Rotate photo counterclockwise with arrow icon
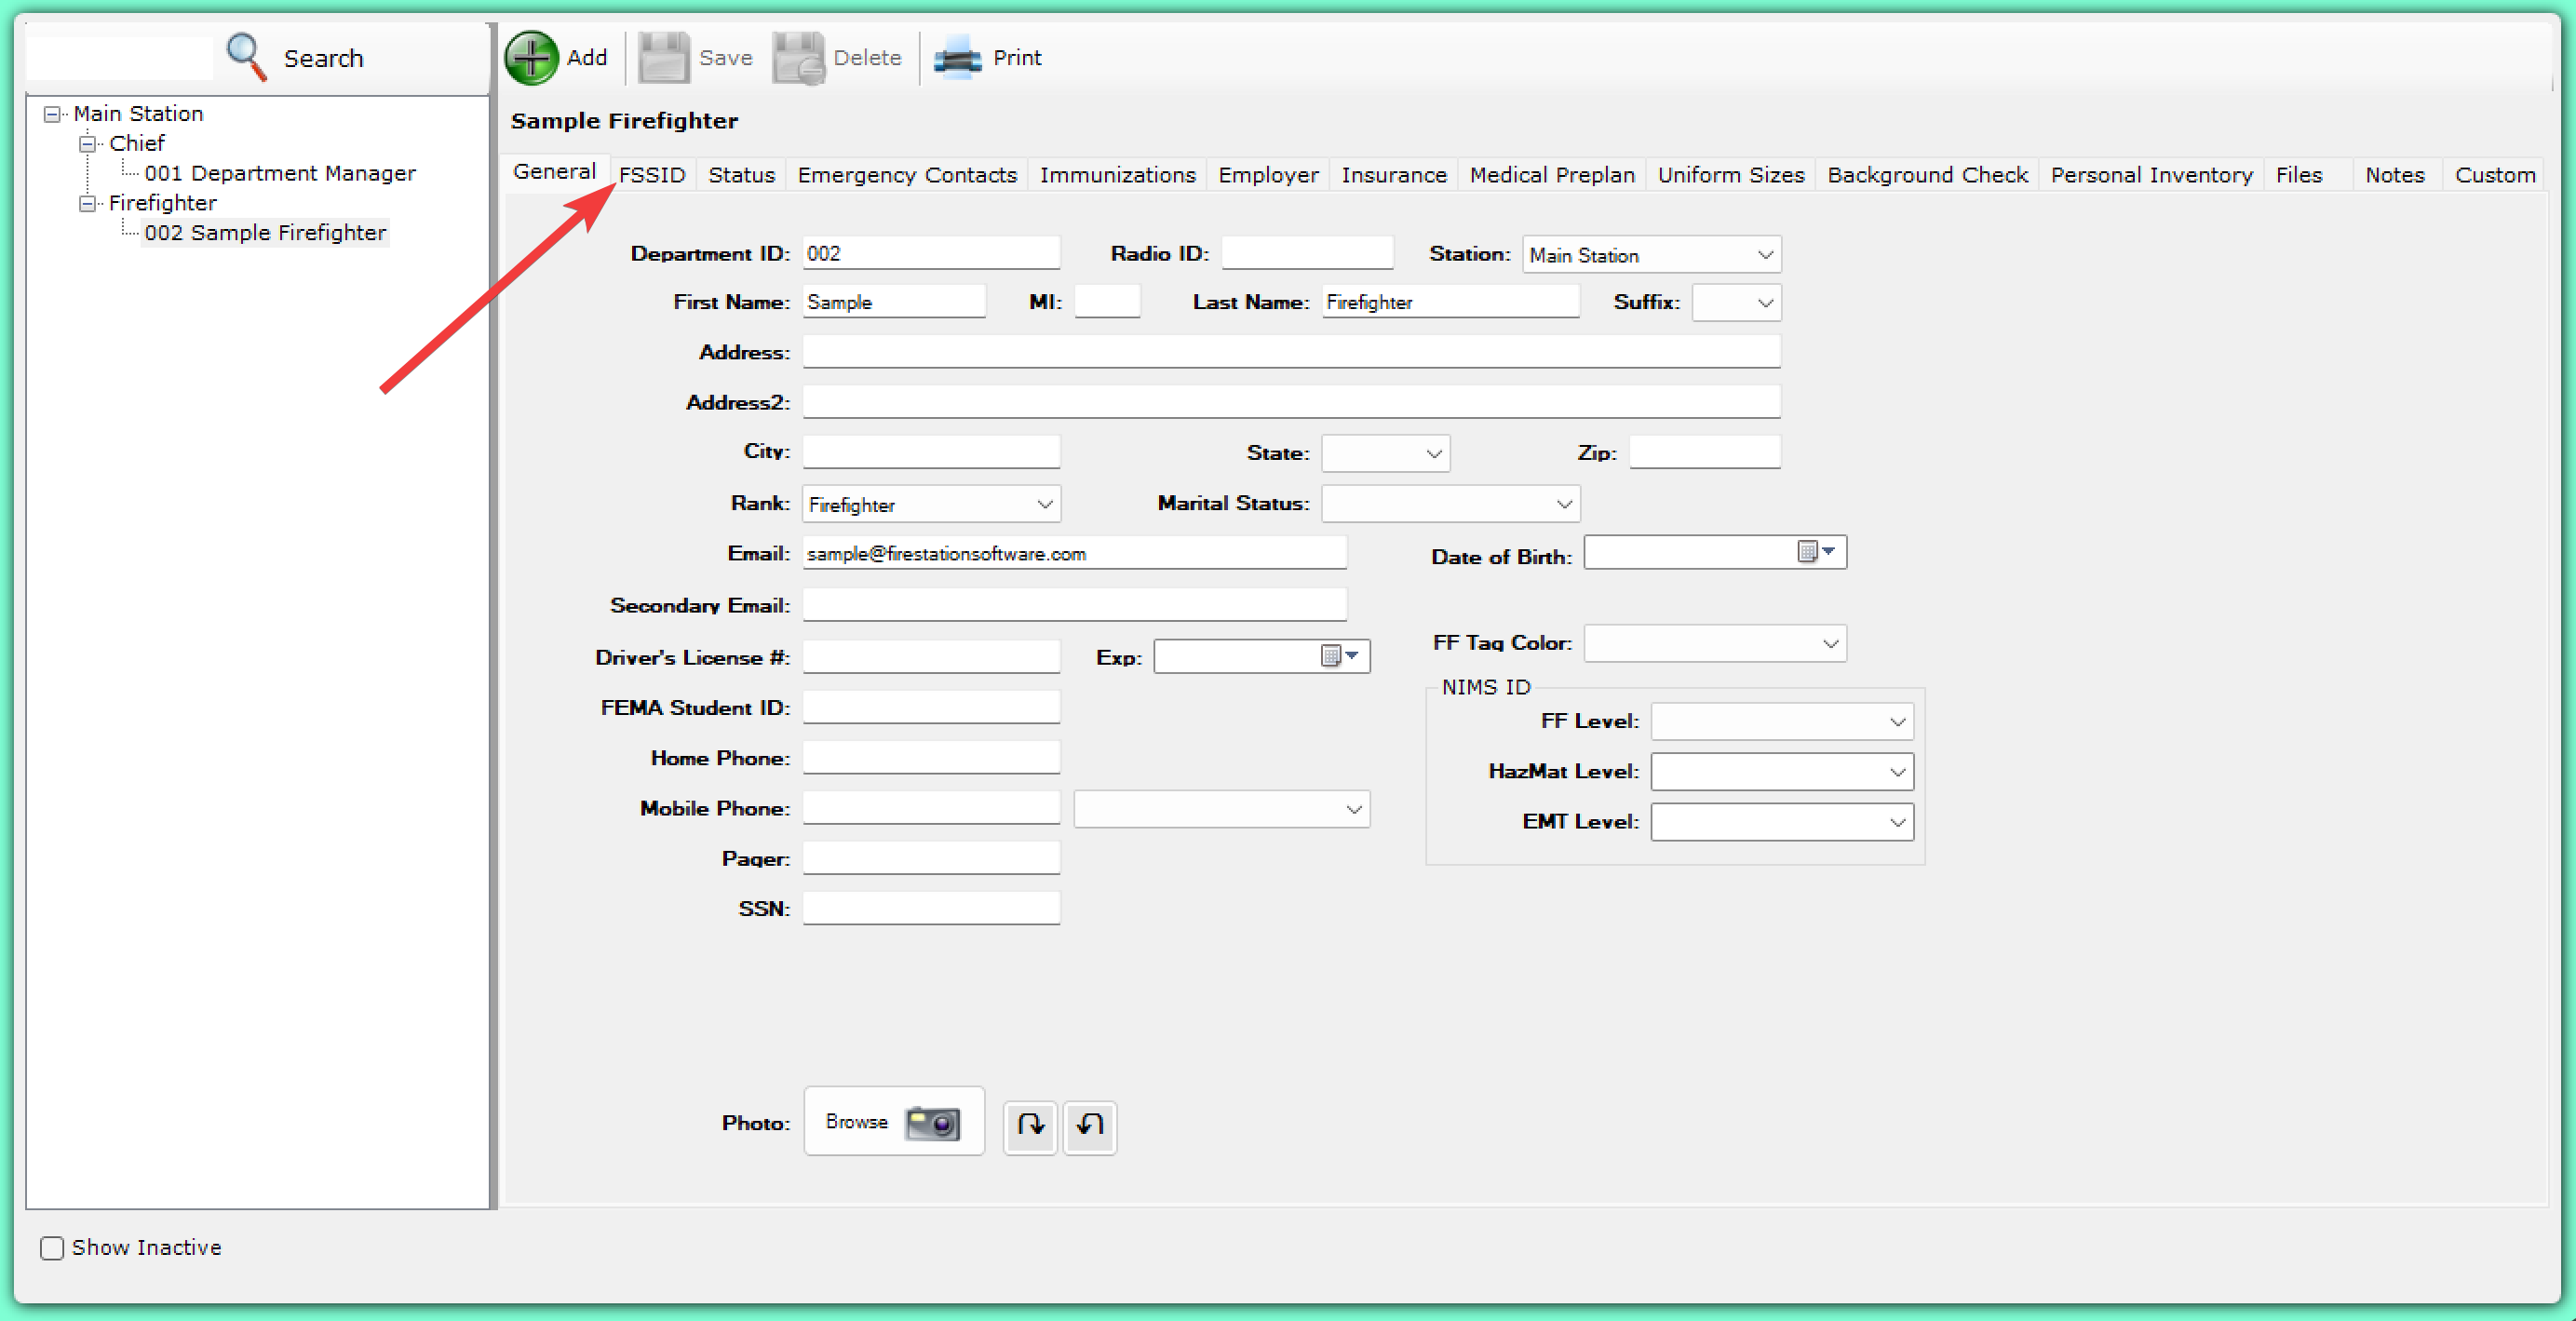 1090,1125
